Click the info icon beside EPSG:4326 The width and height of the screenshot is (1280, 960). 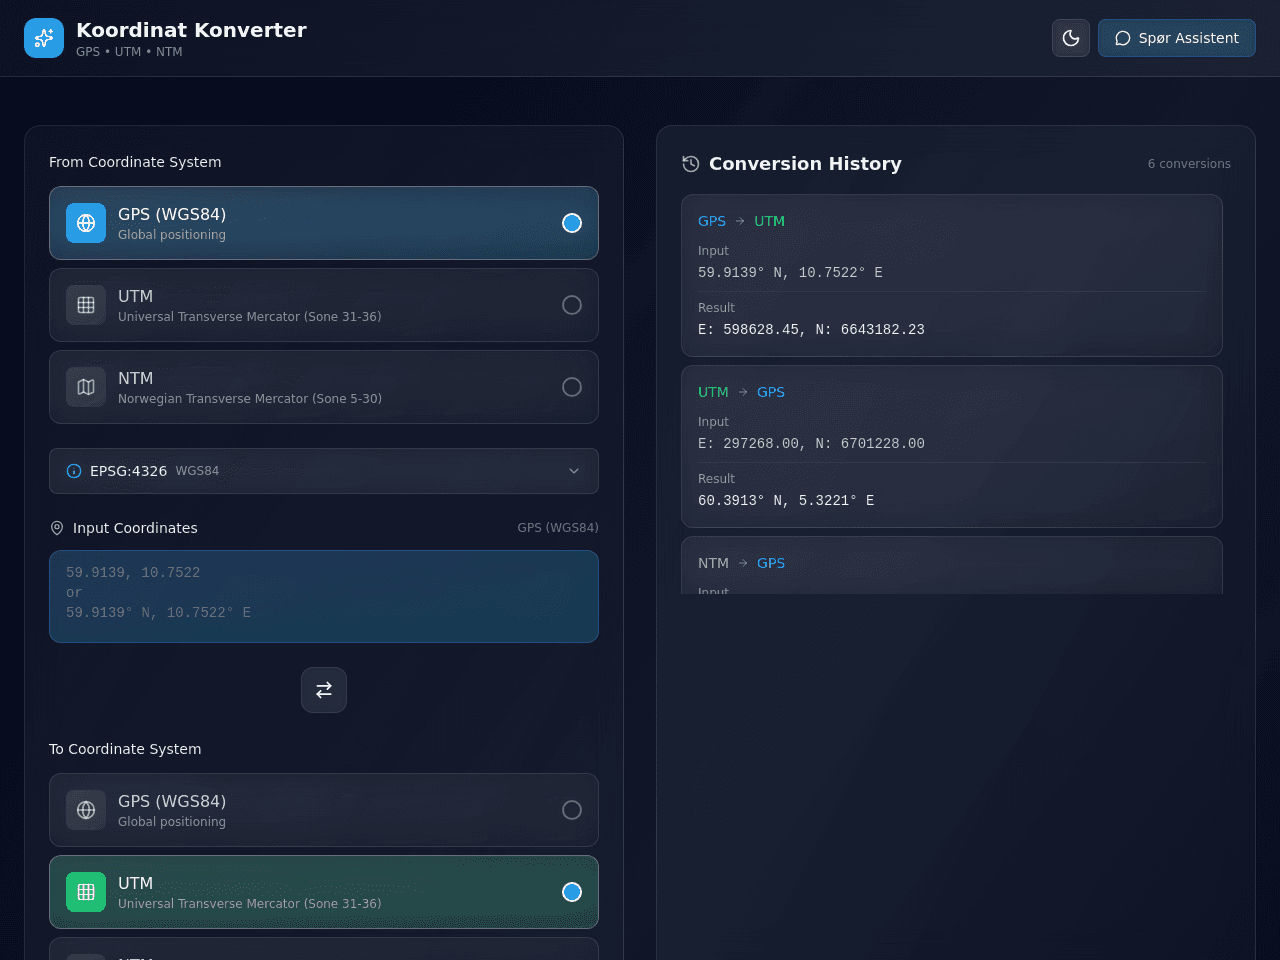[74, 471]
